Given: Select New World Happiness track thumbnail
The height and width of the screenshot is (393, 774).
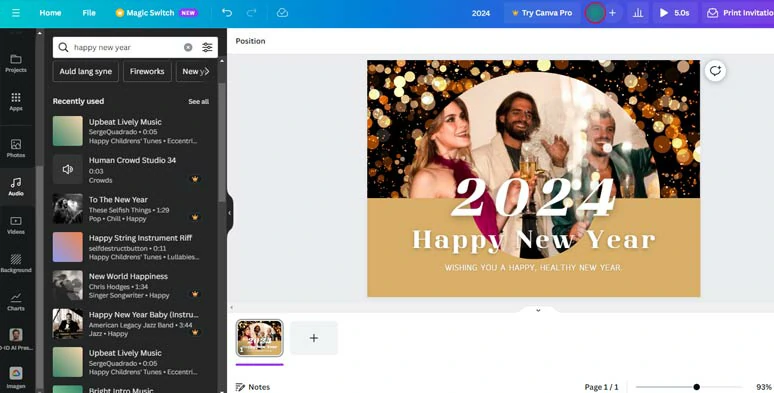Looking at the screenshot, I should (x=68, y=285).
